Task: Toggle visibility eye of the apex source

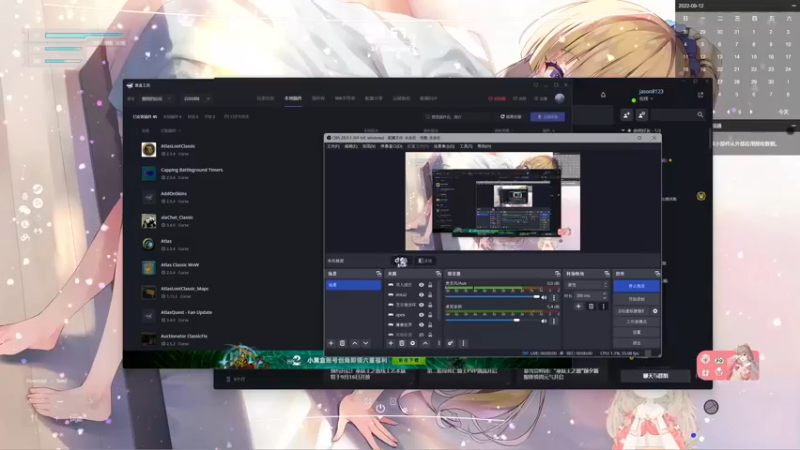Action: [x=421, y=315]
